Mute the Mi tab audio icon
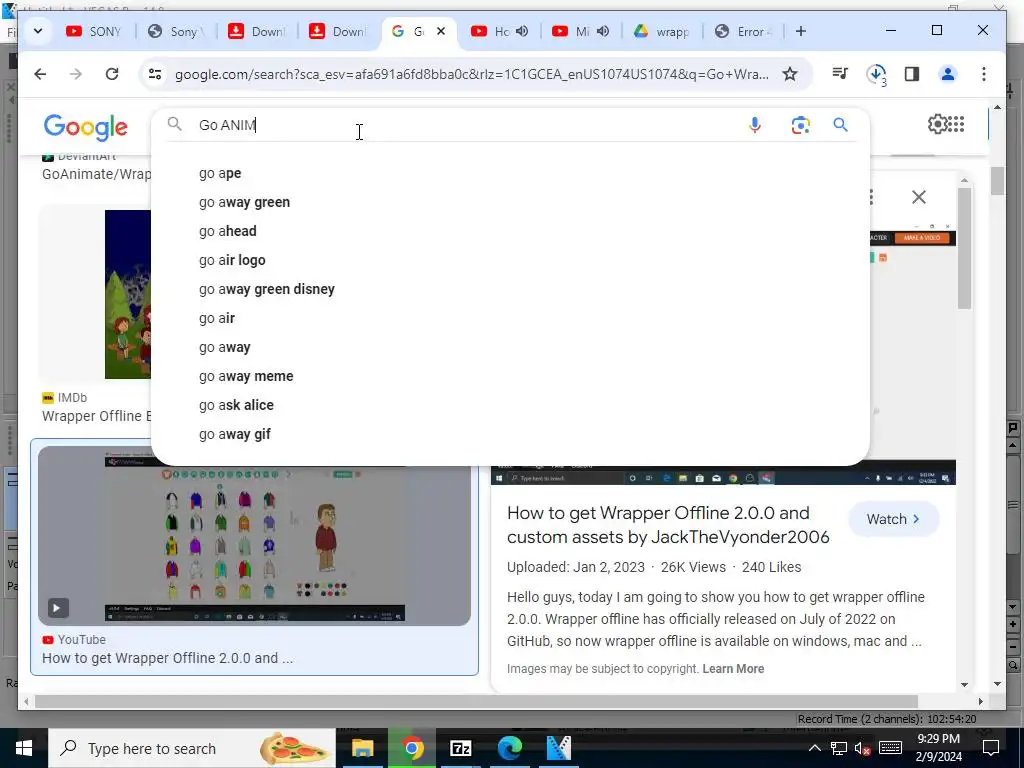 [x=603, y=31]
